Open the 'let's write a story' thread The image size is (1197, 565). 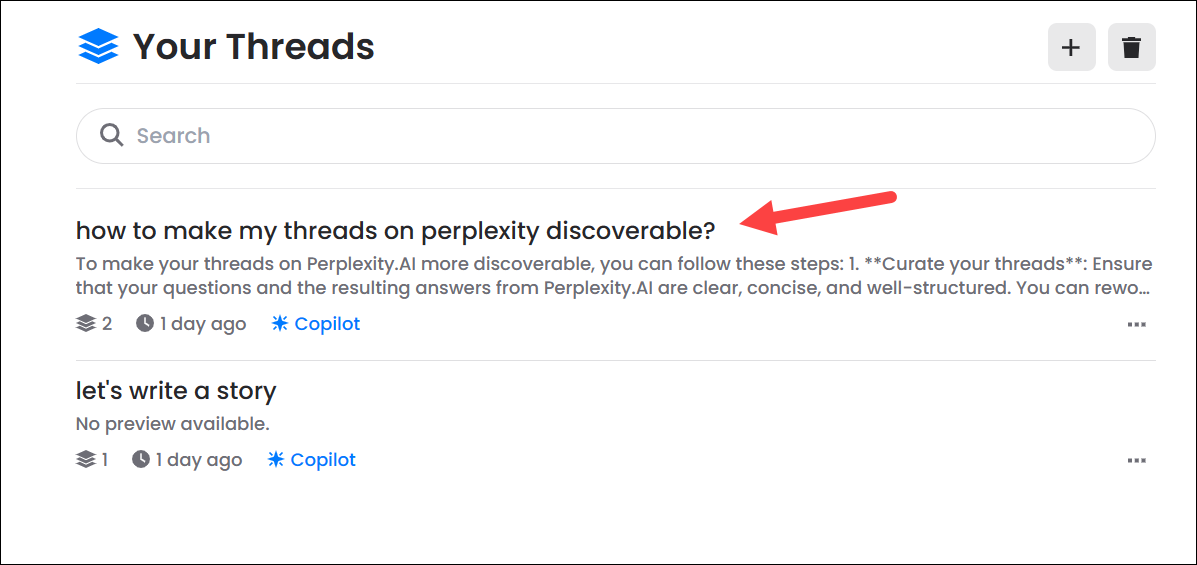[x=176, y=390]
